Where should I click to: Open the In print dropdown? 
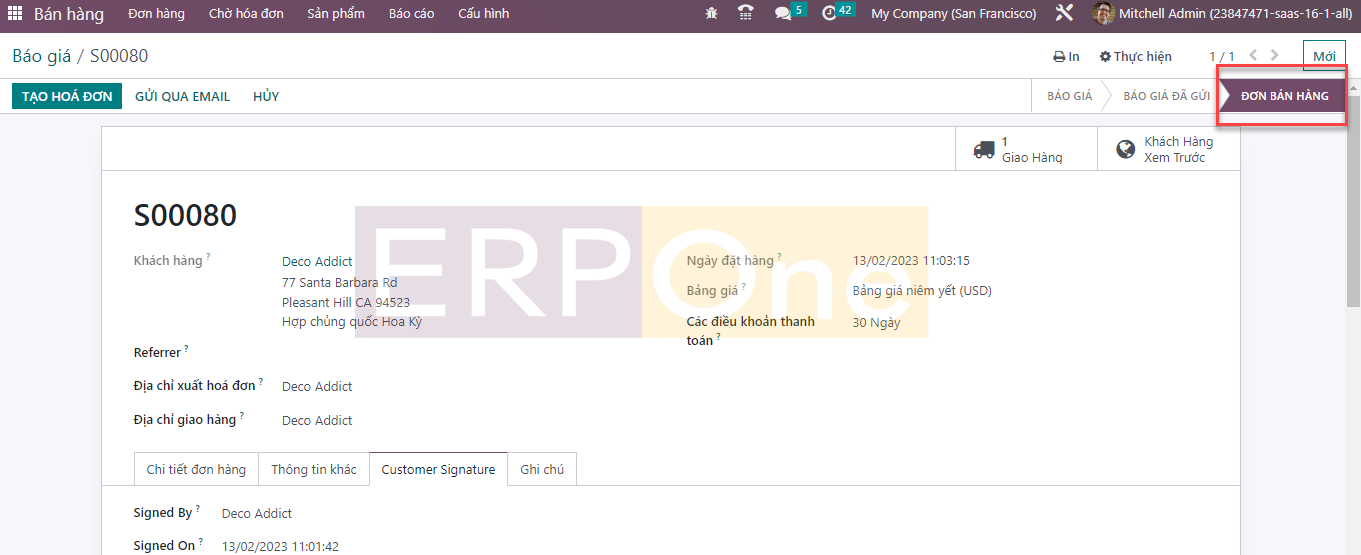coord(1066,57)
